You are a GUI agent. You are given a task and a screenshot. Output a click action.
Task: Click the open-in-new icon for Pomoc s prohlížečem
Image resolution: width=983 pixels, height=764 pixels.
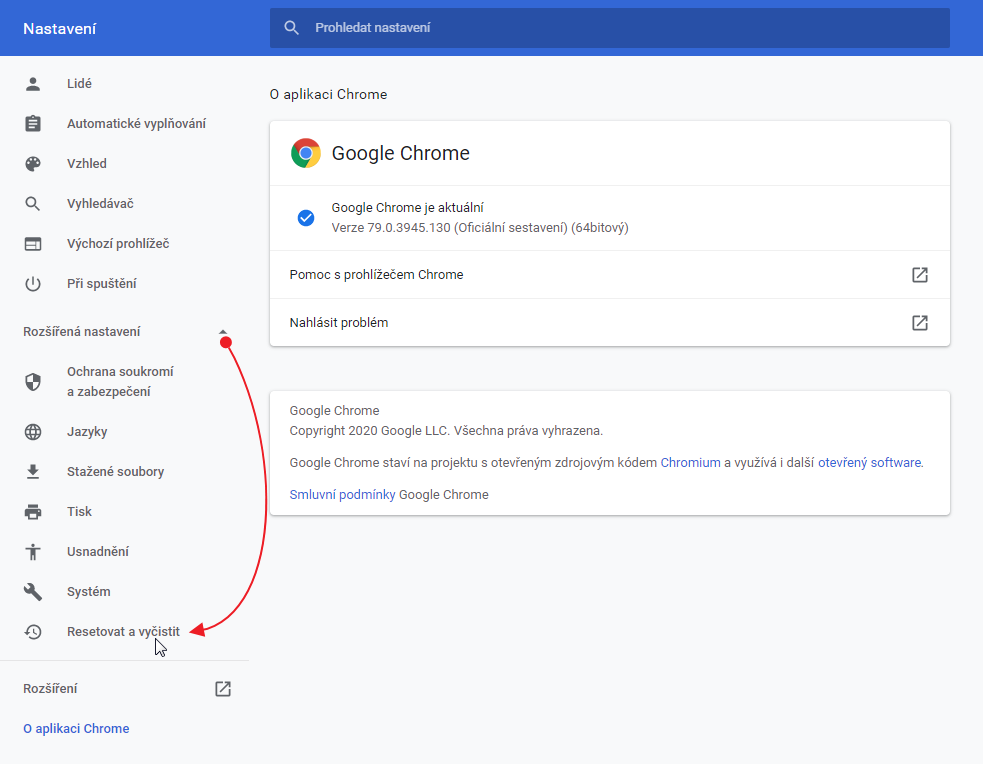click(x=920, y=275)
